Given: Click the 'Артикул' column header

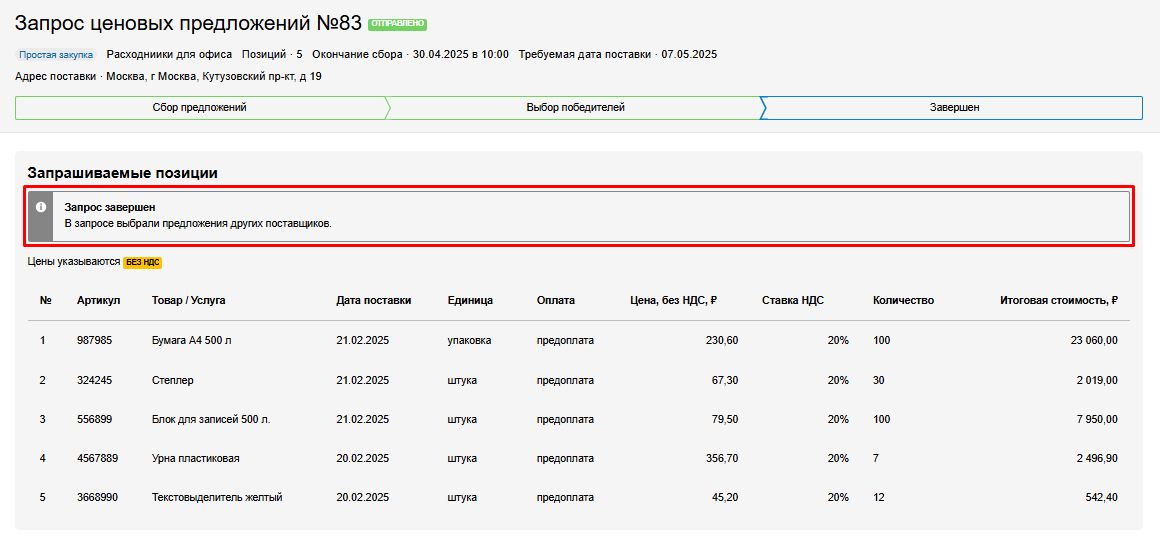Looking at the screenshot, I should point(98,300).
